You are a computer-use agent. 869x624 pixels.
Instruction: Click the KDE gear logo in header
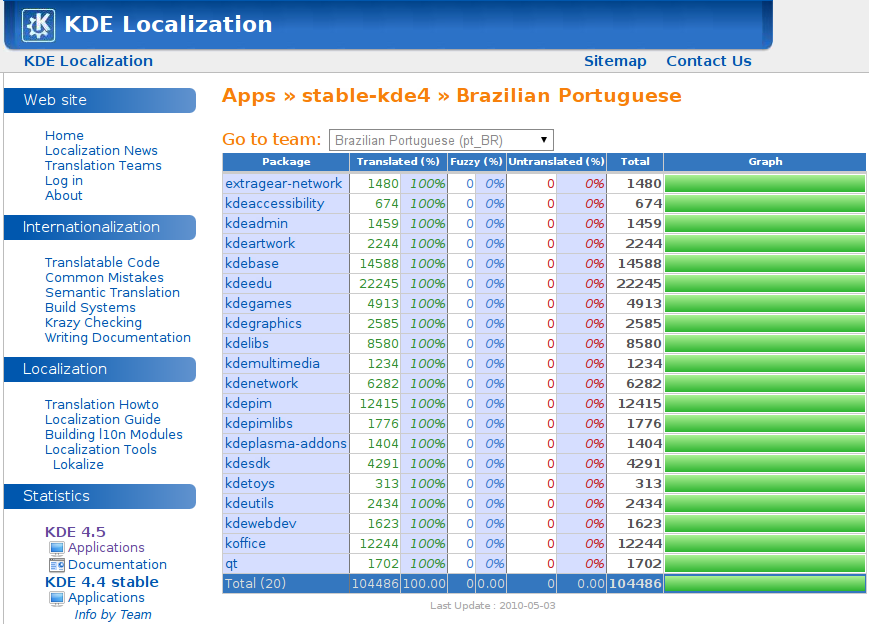coord(39,25)
